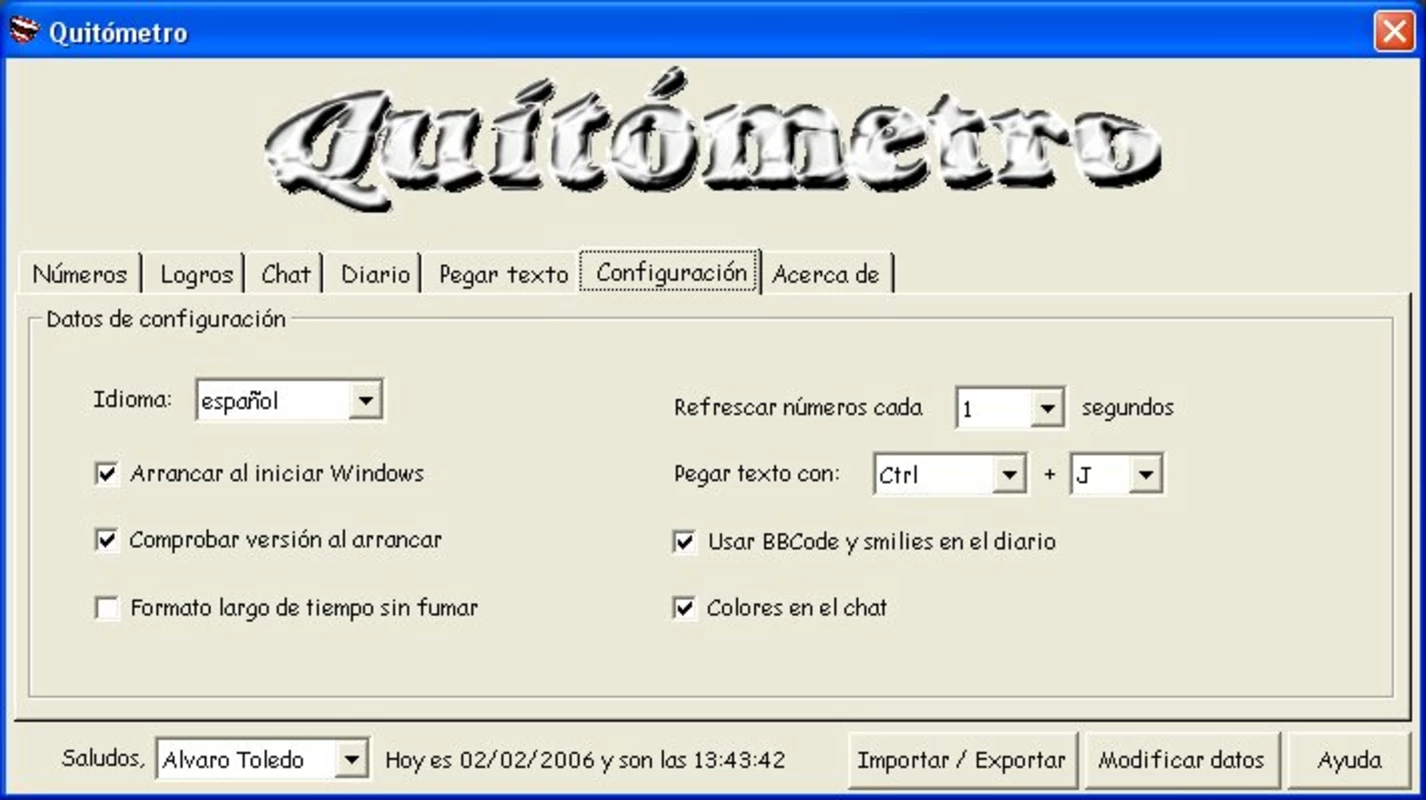Select the Diario tab
The height and width of the screenshot is (800, 1426).
(x=375, y=274)
